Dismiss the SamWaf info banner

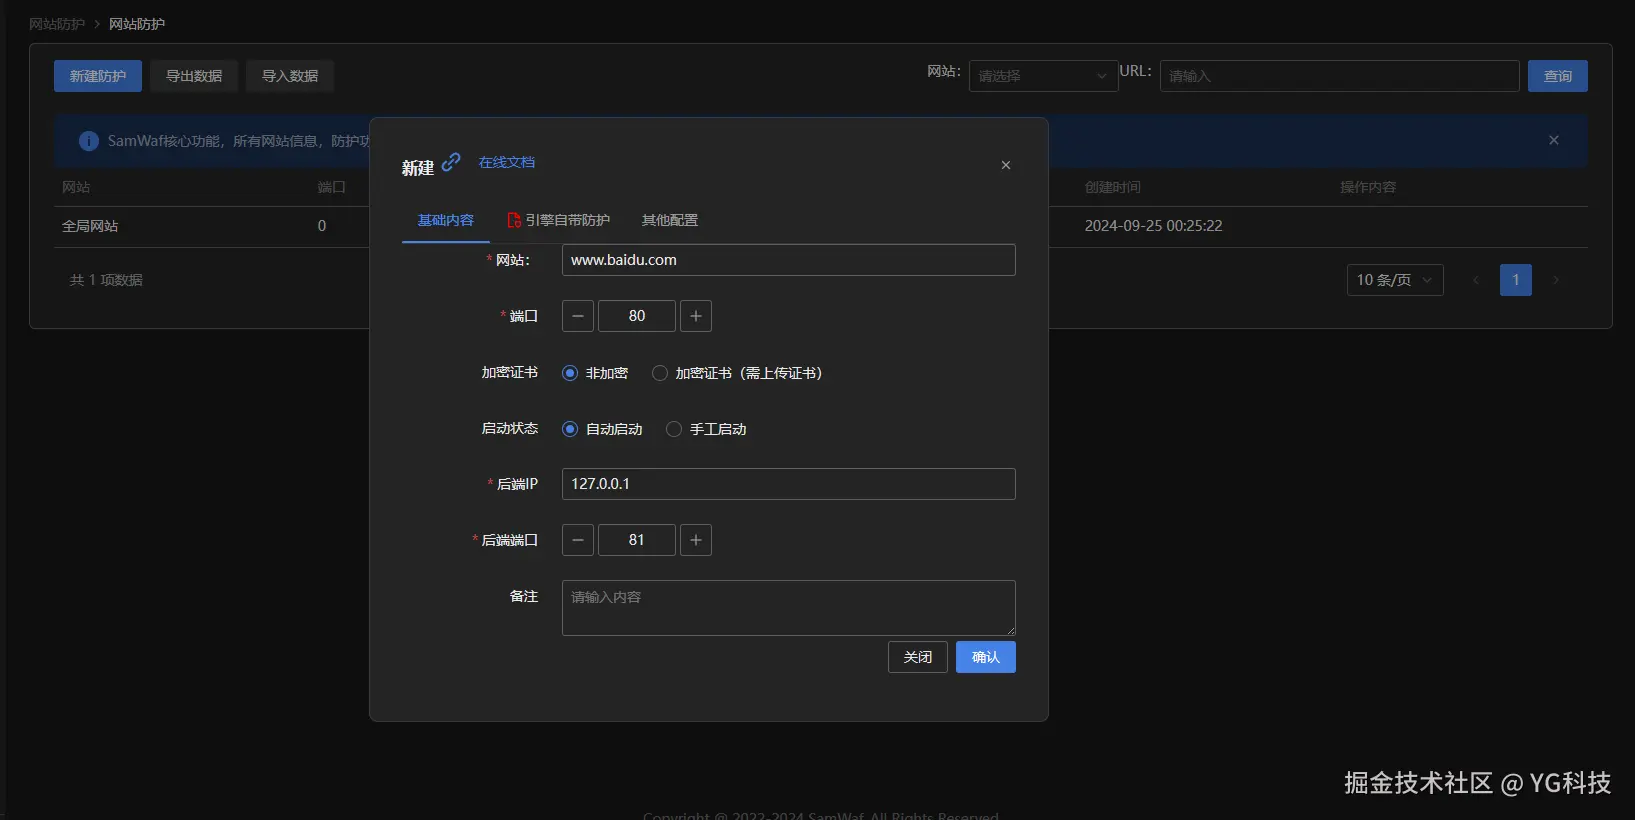(x=1554, y=140)
